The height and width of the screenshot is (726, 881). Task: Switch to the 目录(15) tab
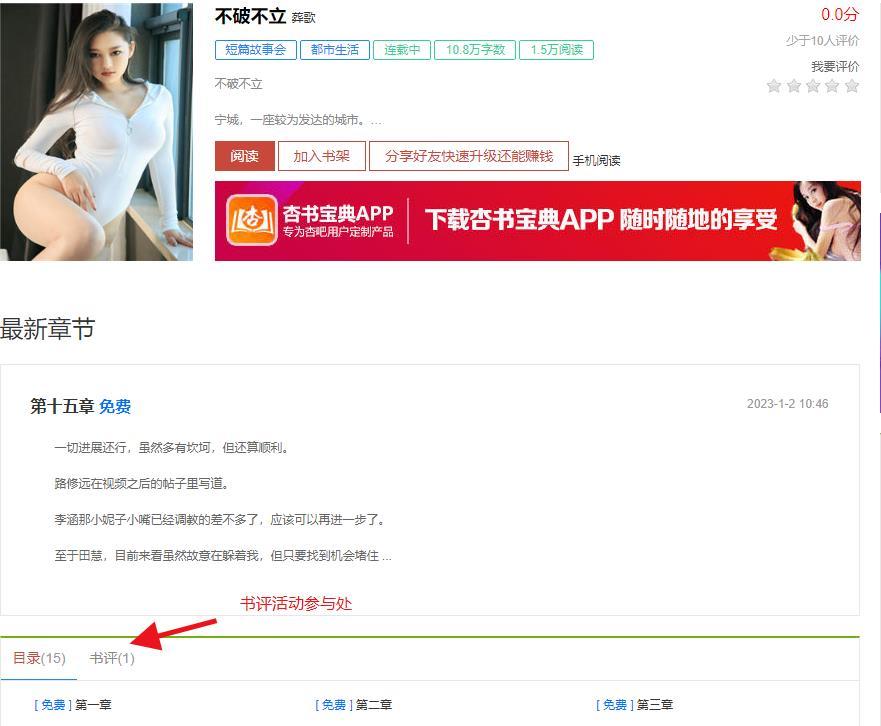(39, 658)
